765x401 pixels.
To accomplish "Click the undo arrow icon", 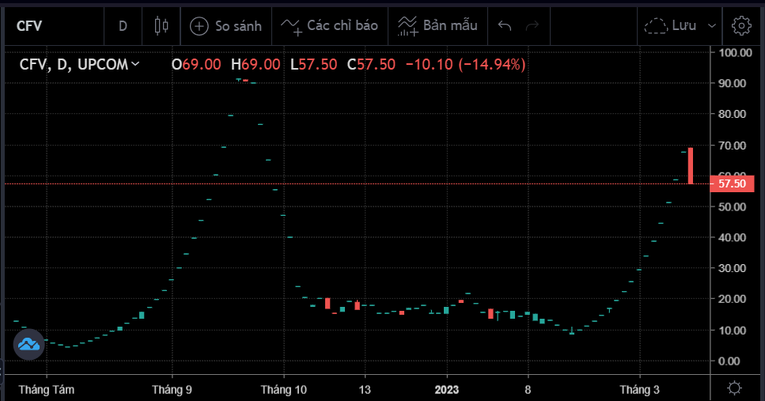I will (x=505, y=25).
